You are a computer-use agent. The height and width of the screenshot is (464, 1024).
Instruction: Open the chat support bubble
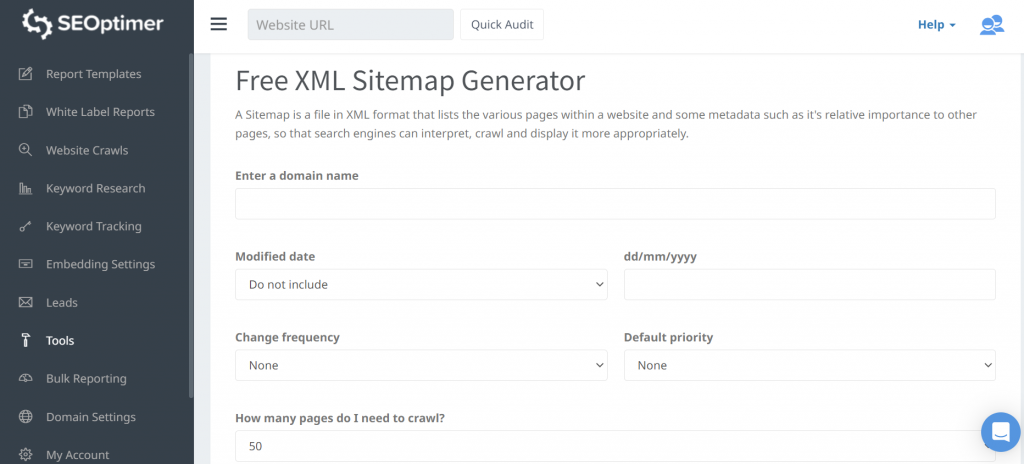click(999, 432)
